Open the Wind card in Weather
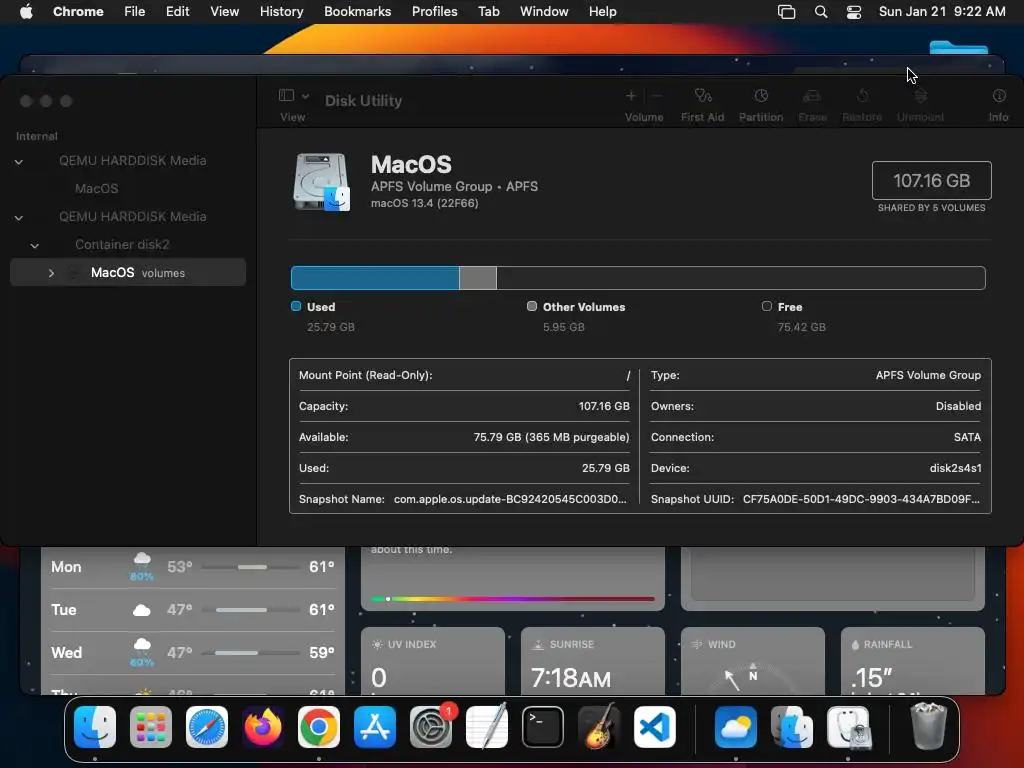This screenshot has height=768, width=1024. click(x=753, y=661)
